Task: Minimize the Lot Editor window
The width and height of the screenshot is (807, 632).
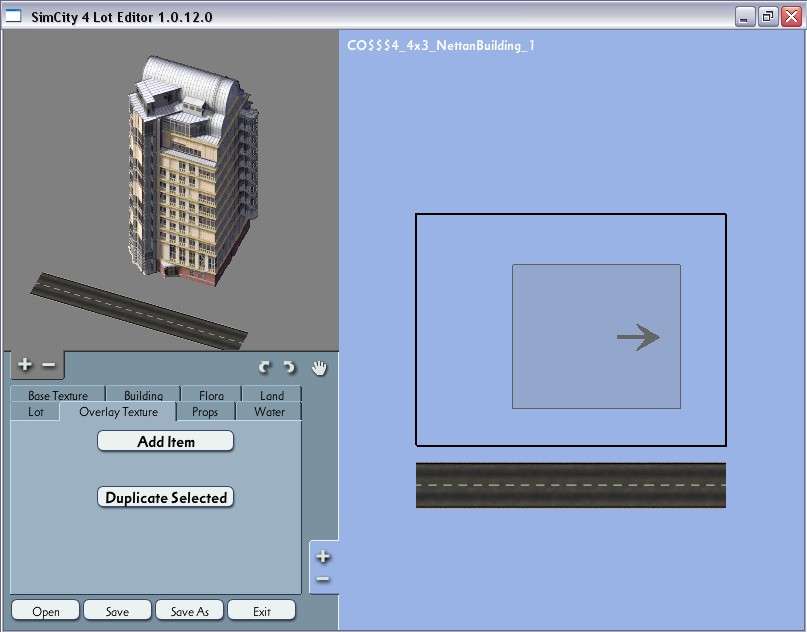Action: [744, 17]
